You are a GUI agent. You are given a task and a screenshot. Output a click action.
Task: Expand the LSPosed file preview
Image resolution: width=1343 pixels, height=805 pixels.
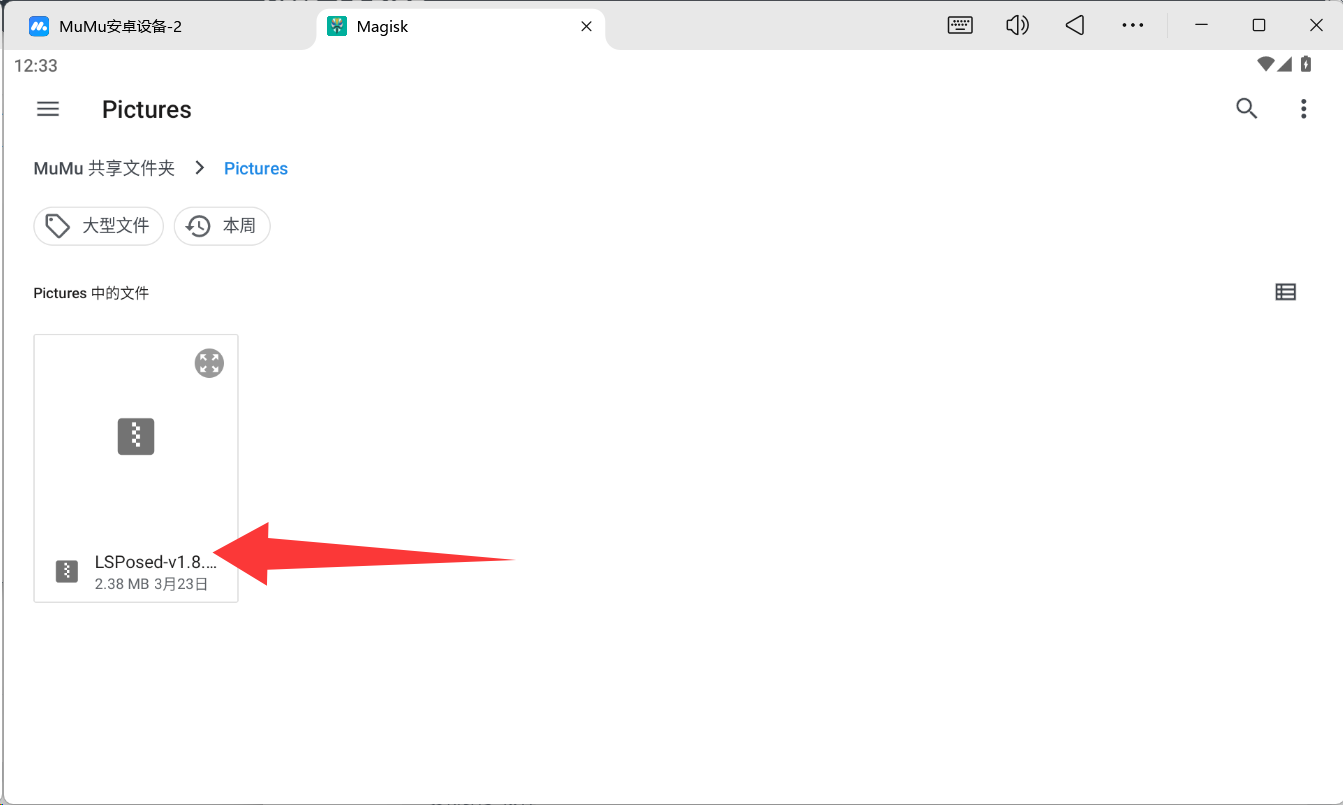pyautogui.click(x=209, y=363)
